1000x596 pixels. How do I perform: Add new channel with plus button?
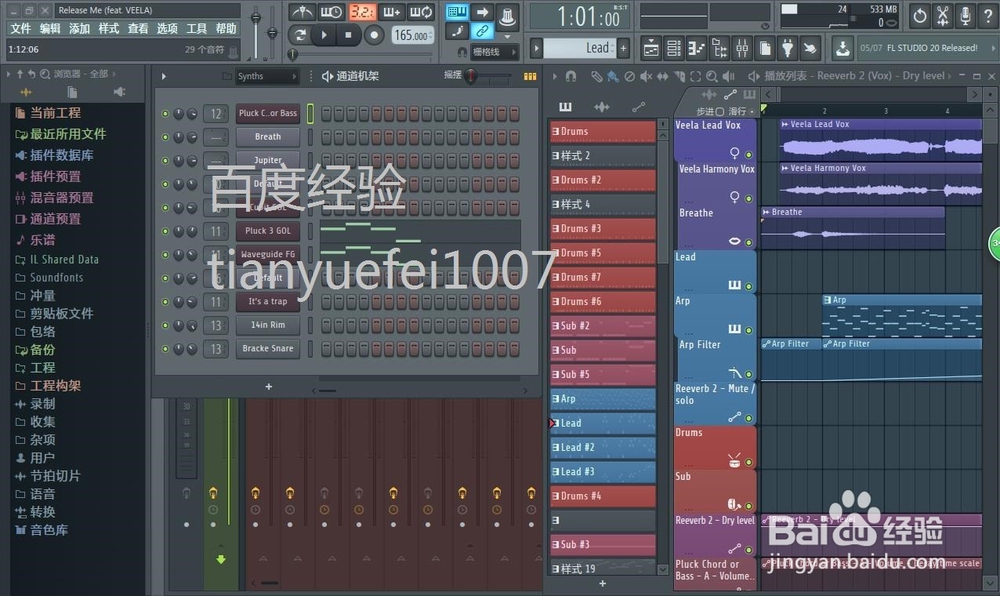click(x=268, y=386)
